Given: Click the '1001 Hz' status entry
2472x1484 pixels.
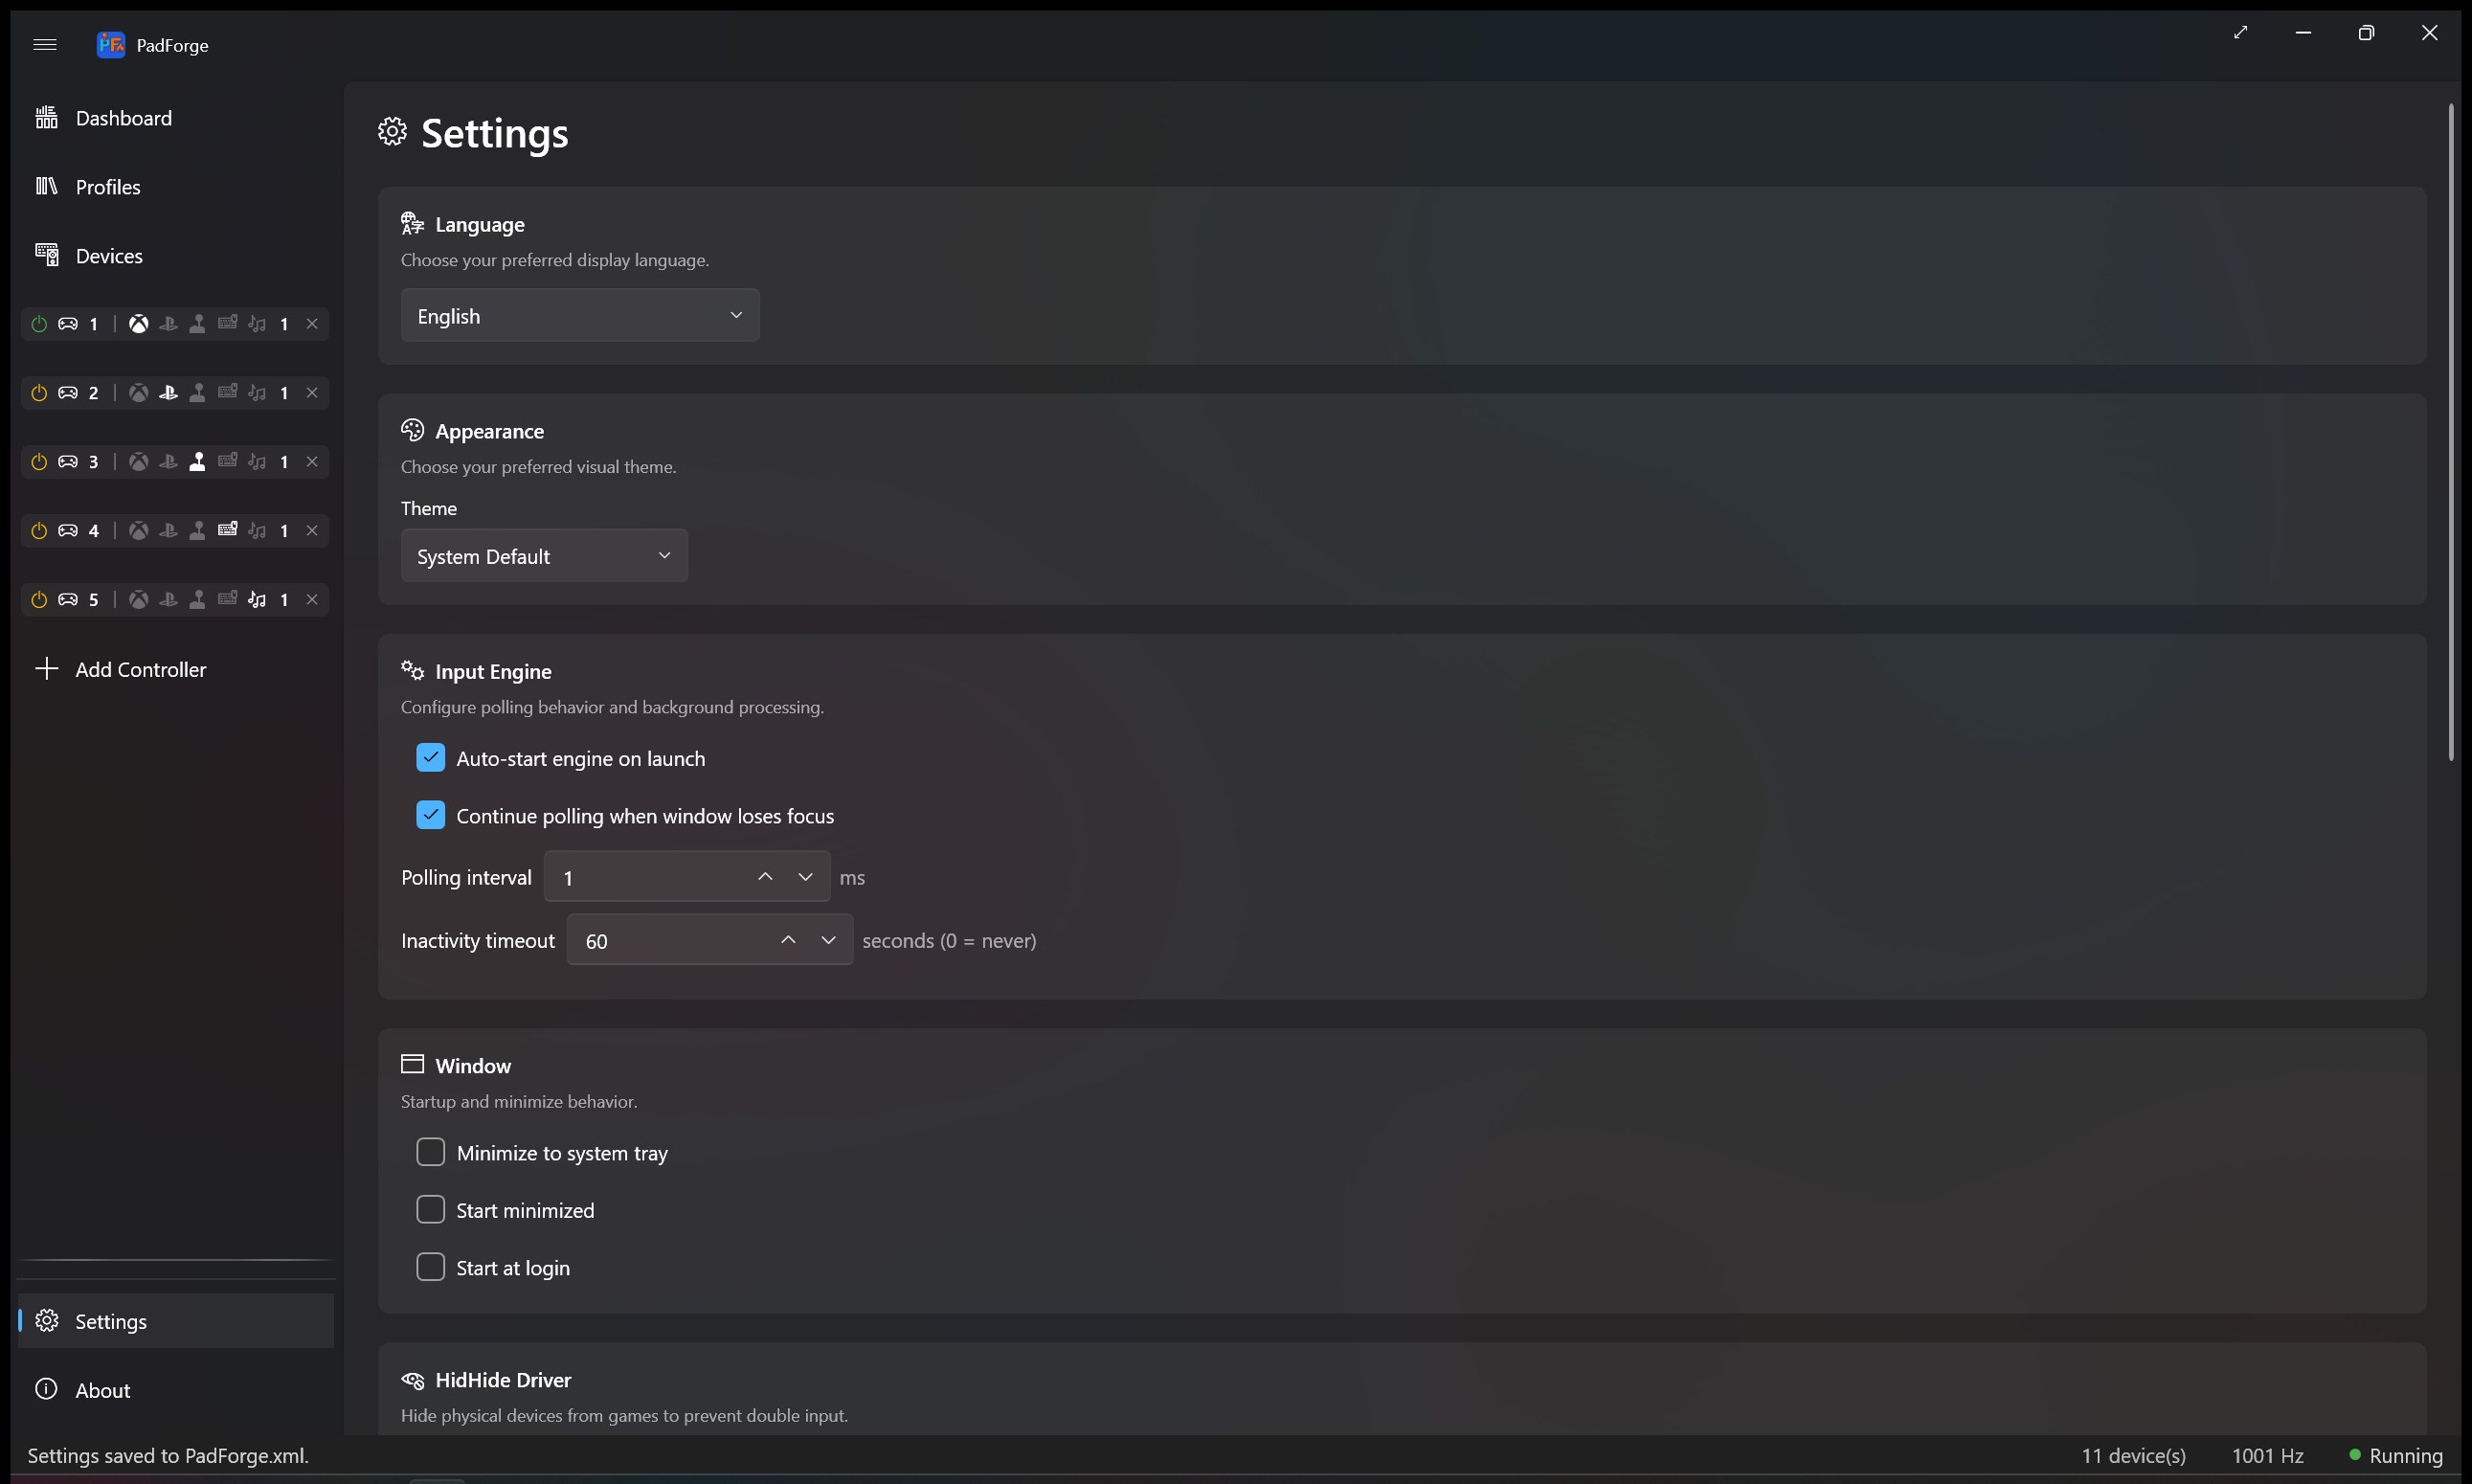Looking at the screenshot, I should (x=2268, y=1456).
